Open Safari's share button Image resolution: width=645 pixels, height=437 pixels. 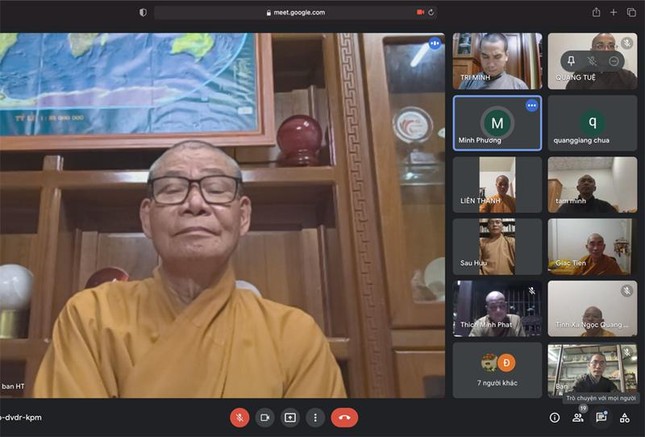point(596,12)
